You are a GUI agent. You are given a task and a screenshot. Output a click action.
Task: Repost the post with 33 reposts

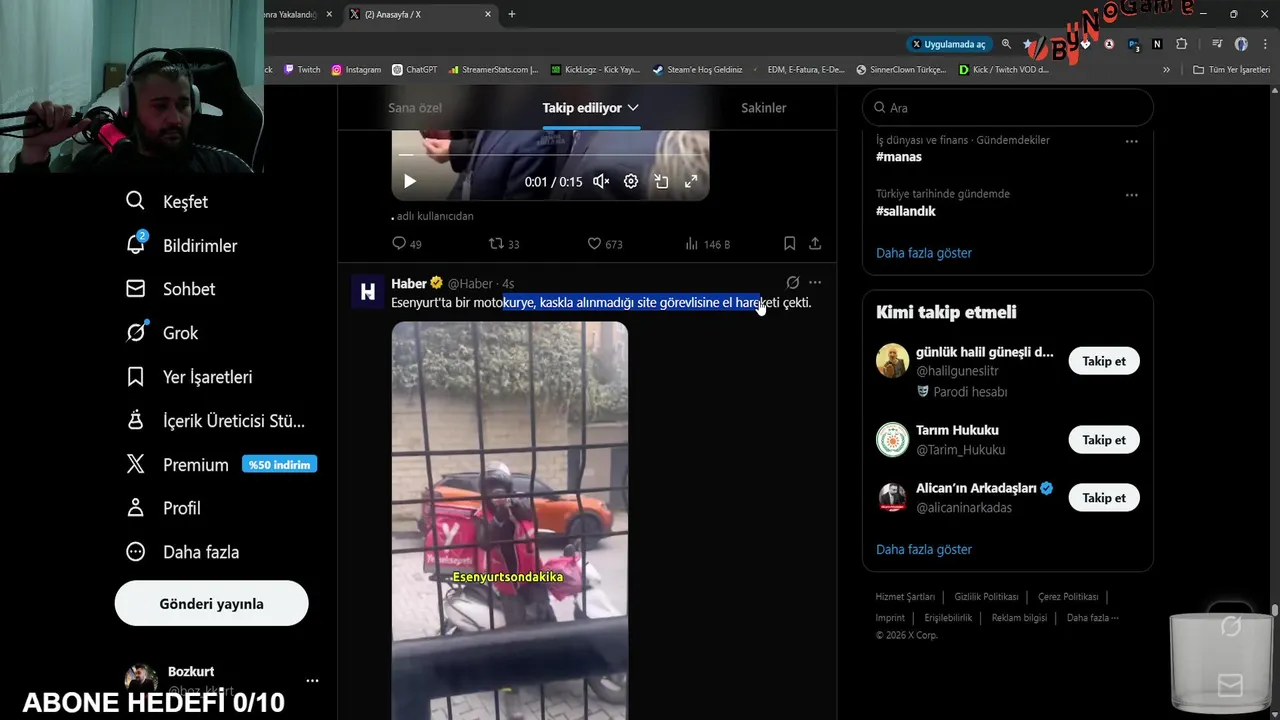[504, 244]
